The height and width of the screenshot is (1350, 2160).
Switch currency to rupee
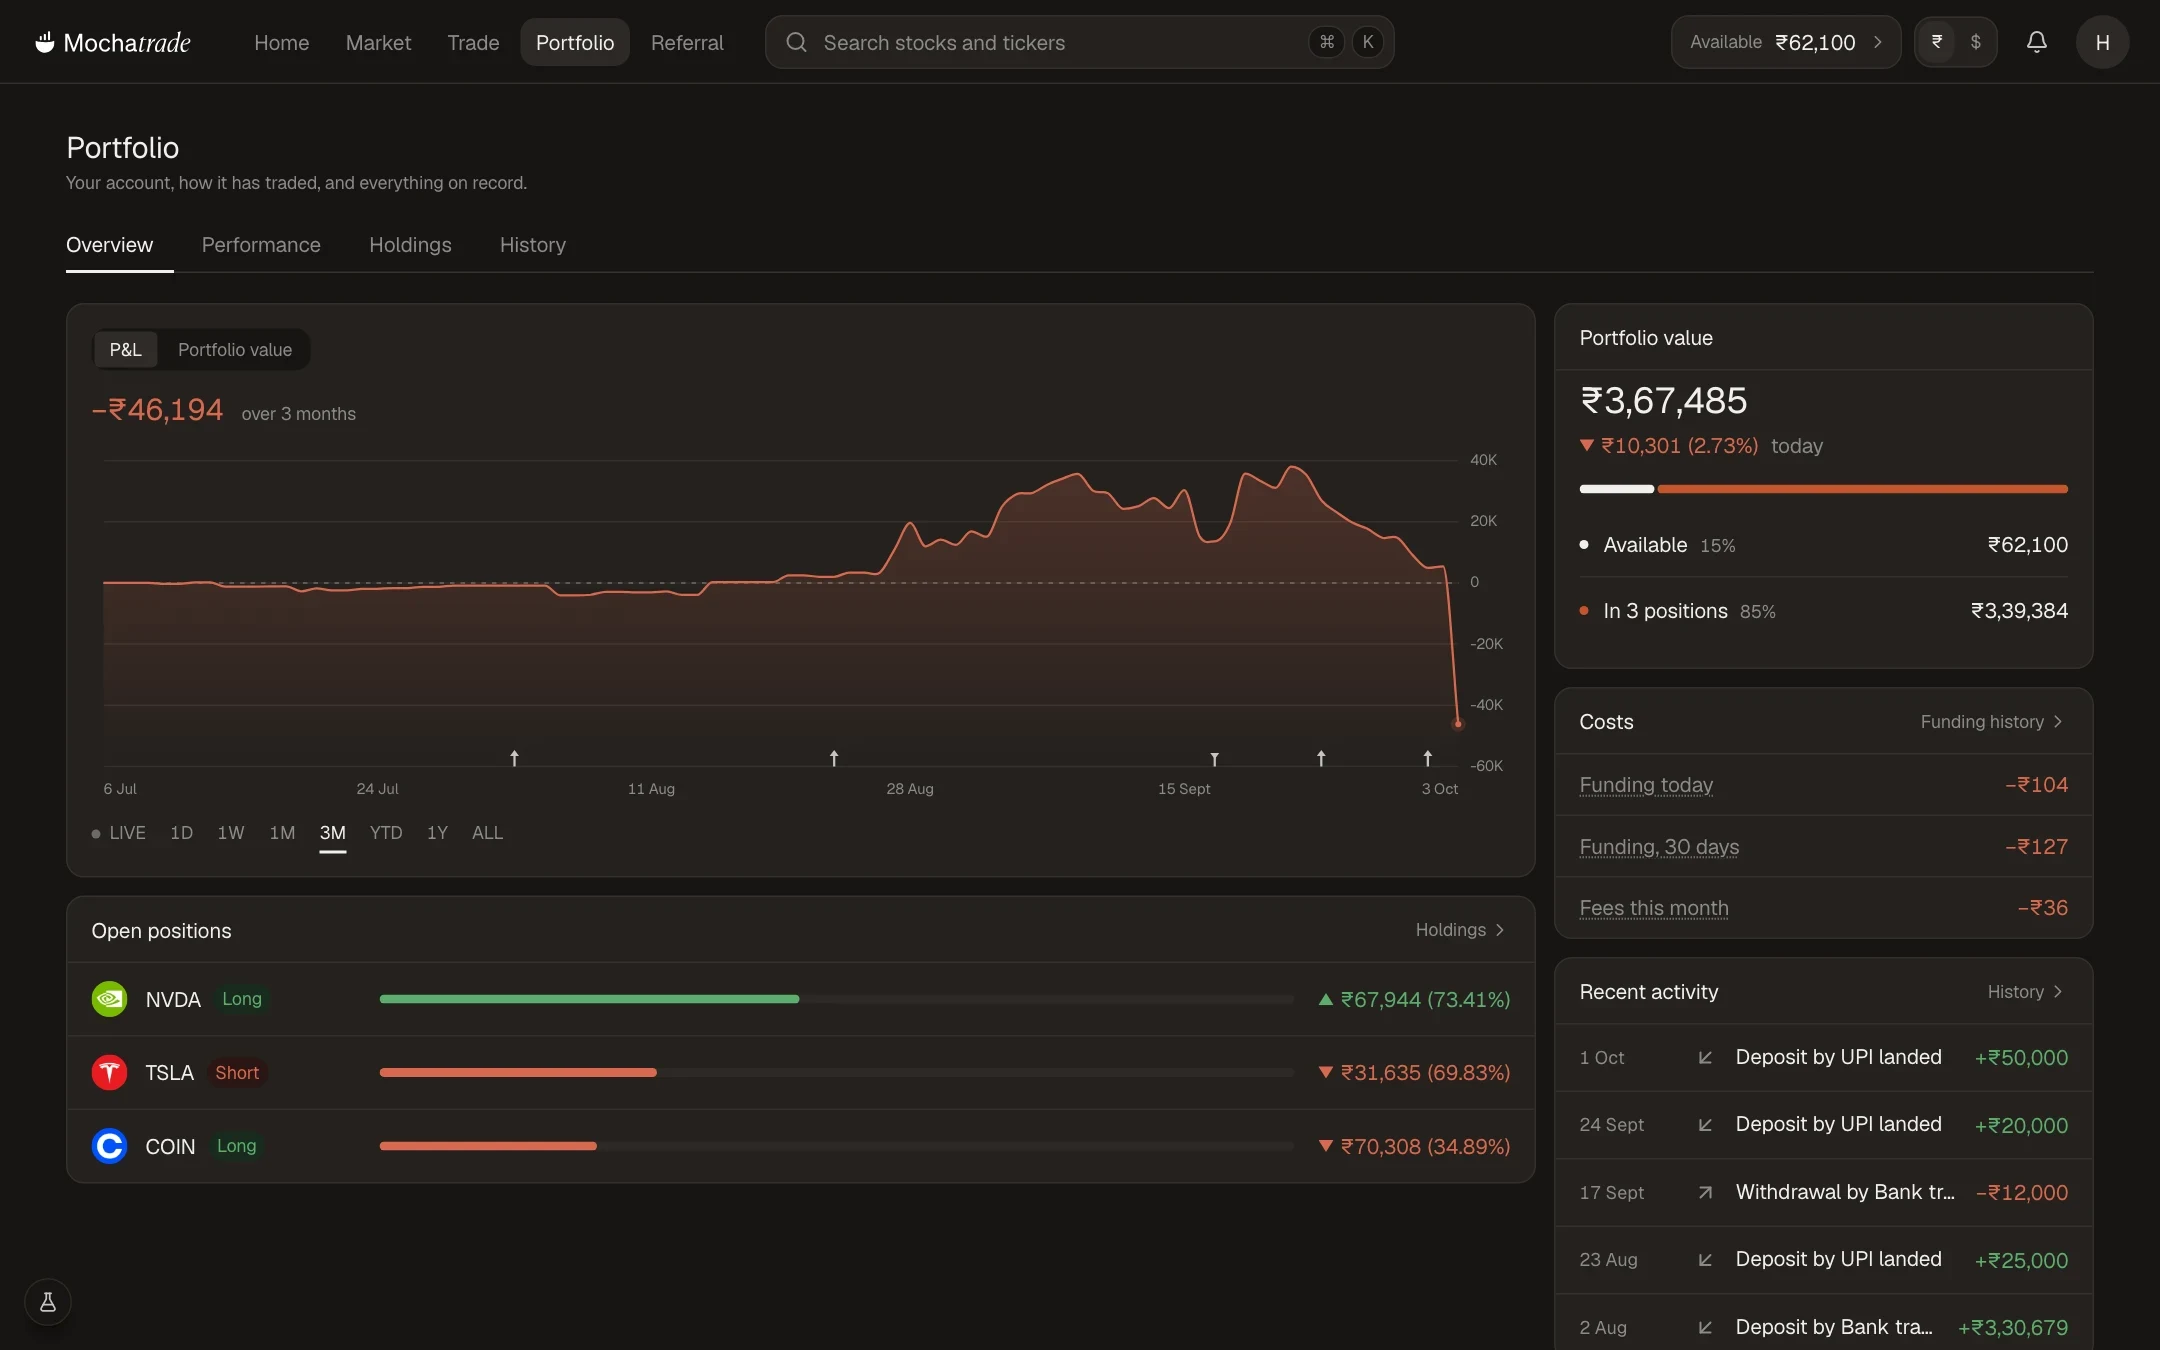(1937, 42)
